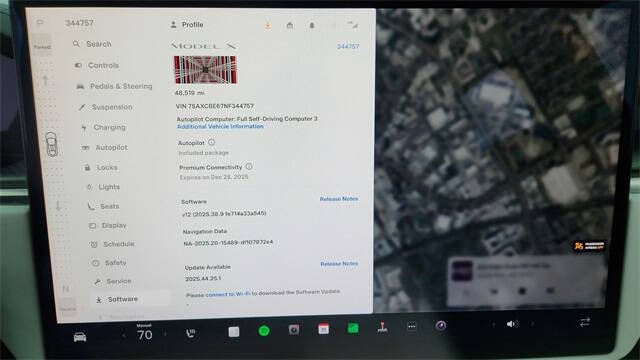This screenshot has height=360, width=640.
Task: Tap the swap arrows icon at bottom right
Action: point(585,322)
